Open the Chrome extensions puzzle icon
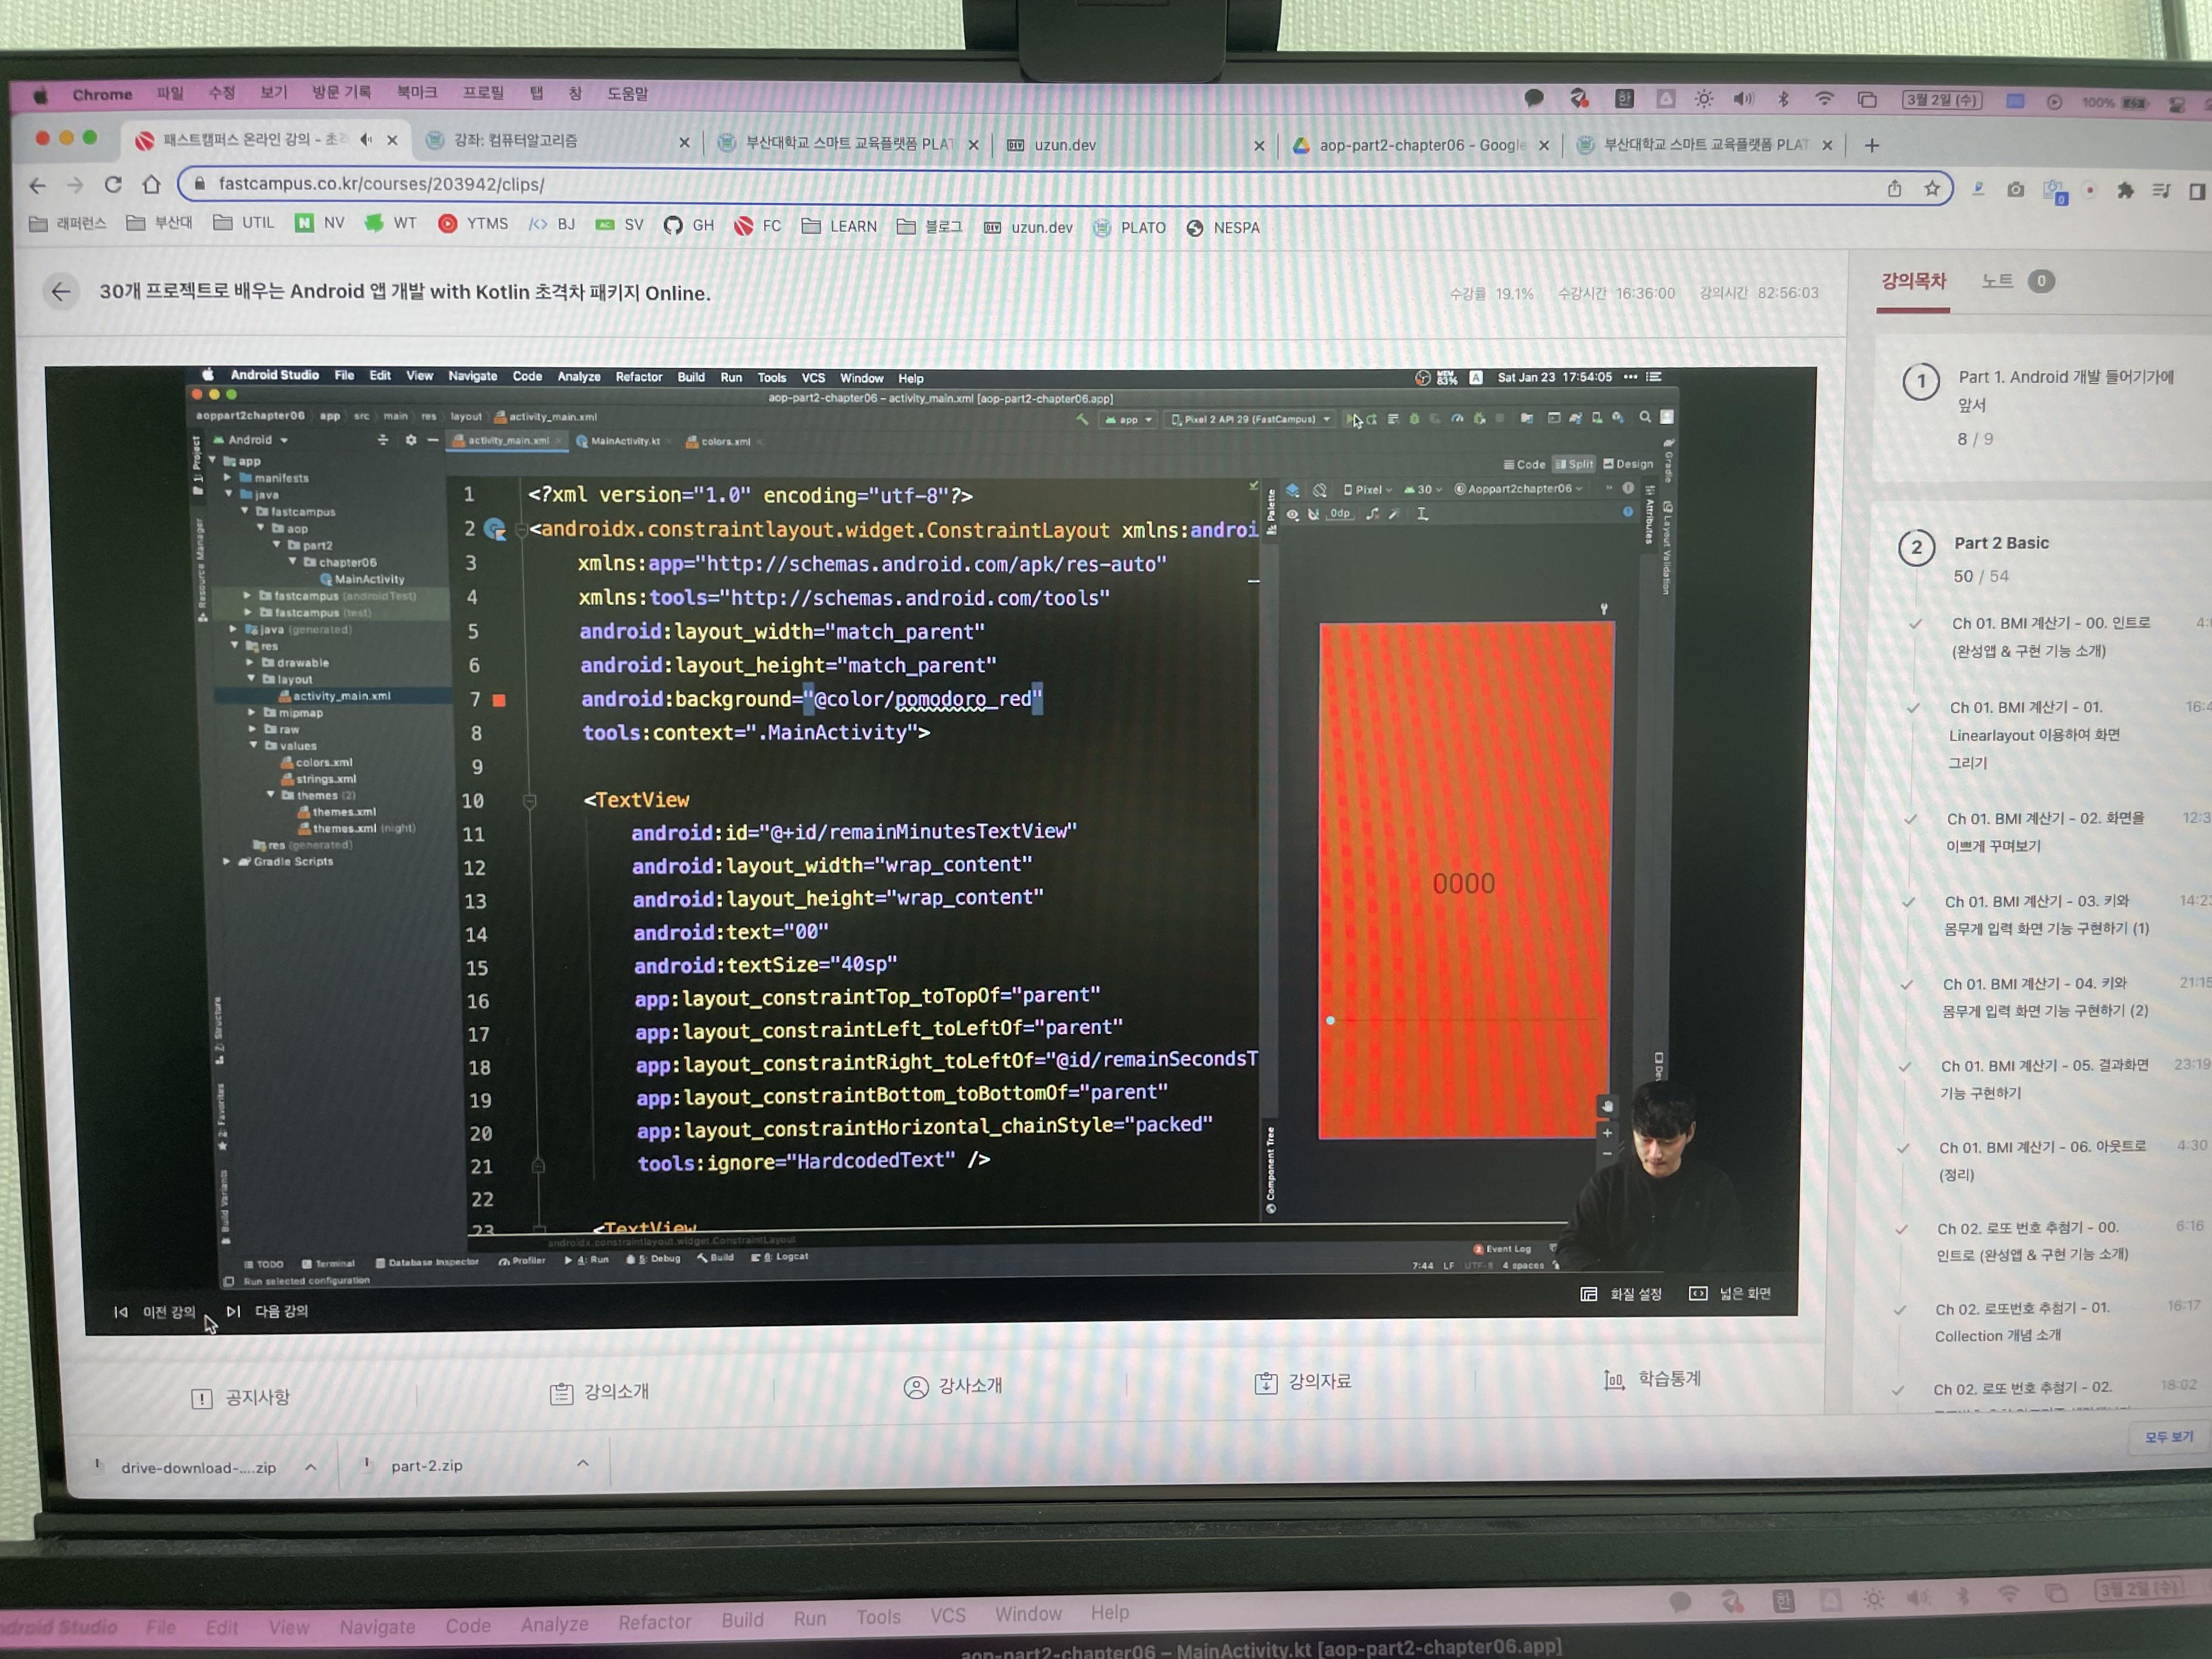Viewport: 2212px width, 1659px height. click(x=2125, y=190)
